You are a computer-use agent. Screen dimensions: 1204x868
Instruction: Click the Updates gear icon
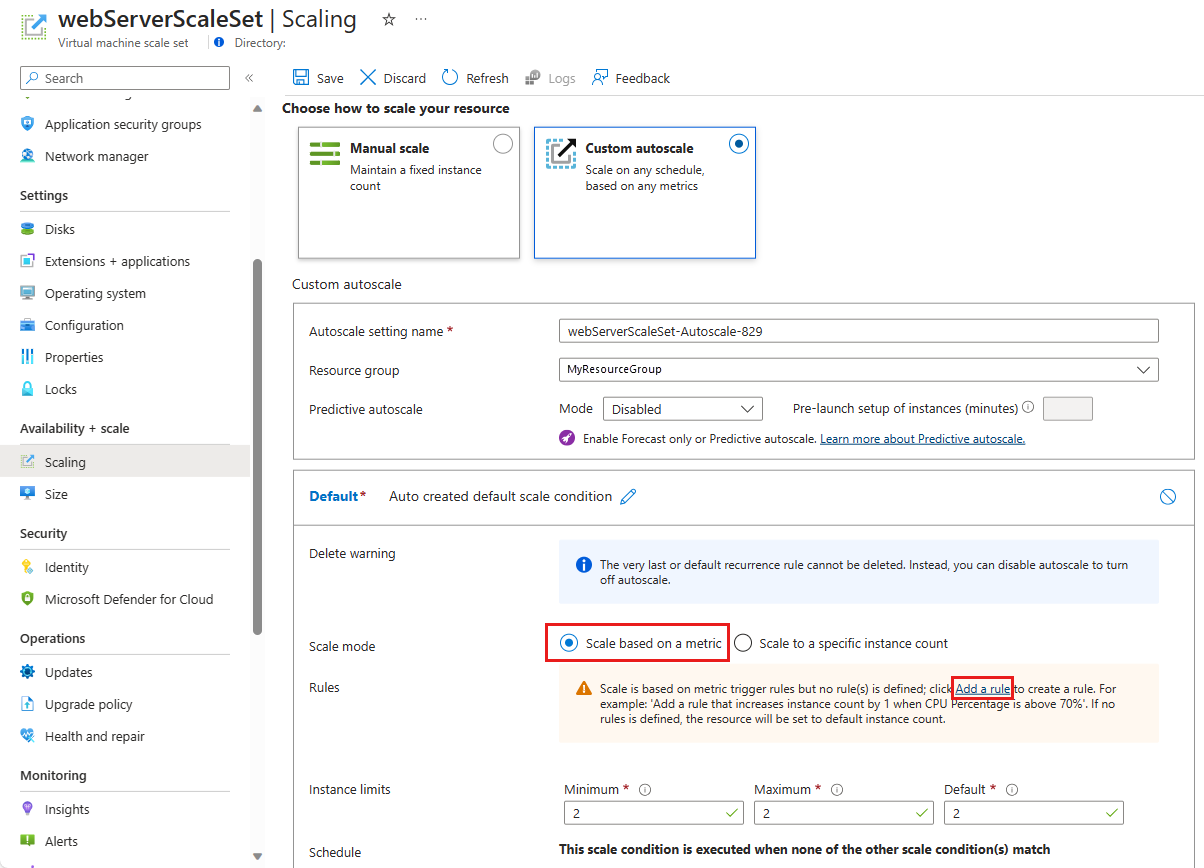[27, 672]
